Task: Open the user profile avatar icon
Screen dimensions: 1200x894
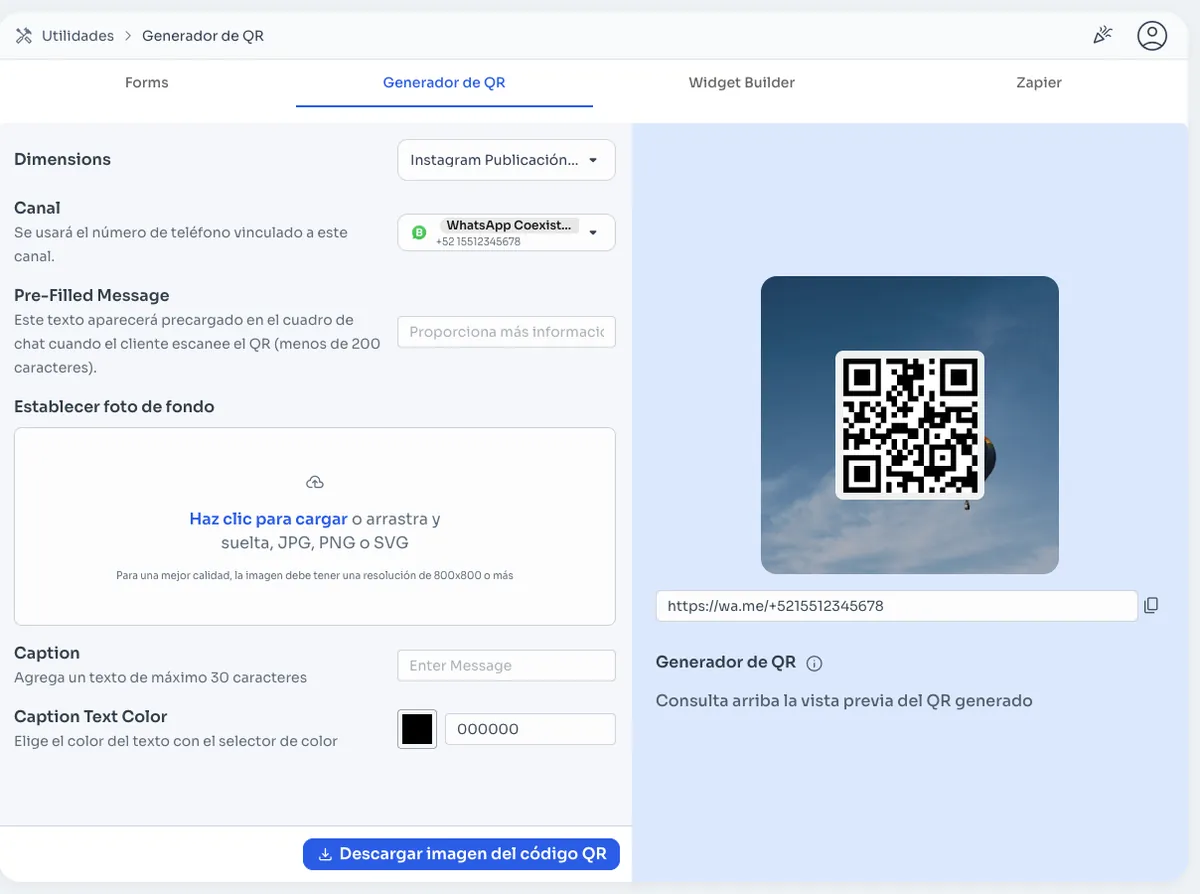Action: pyautogui.click(x=1152, y=35)
